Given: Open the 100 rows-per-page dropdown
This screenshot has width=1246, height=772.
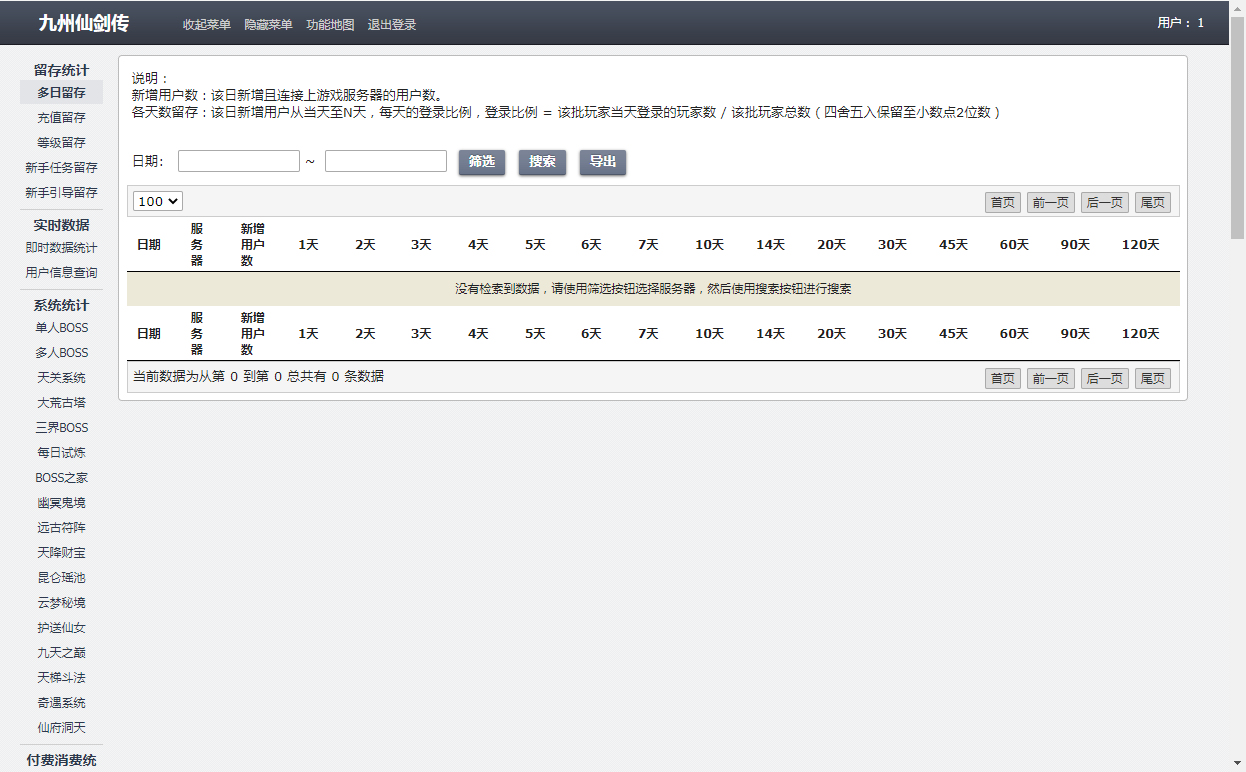Looking at the screenshot, I should tap(158, 201).
